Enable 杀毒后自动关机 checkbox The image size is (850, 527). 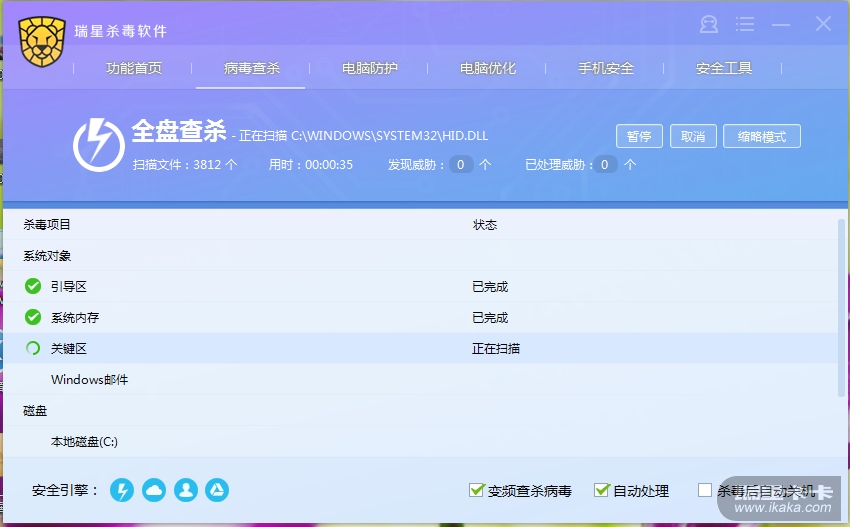[x=705, y=490]
